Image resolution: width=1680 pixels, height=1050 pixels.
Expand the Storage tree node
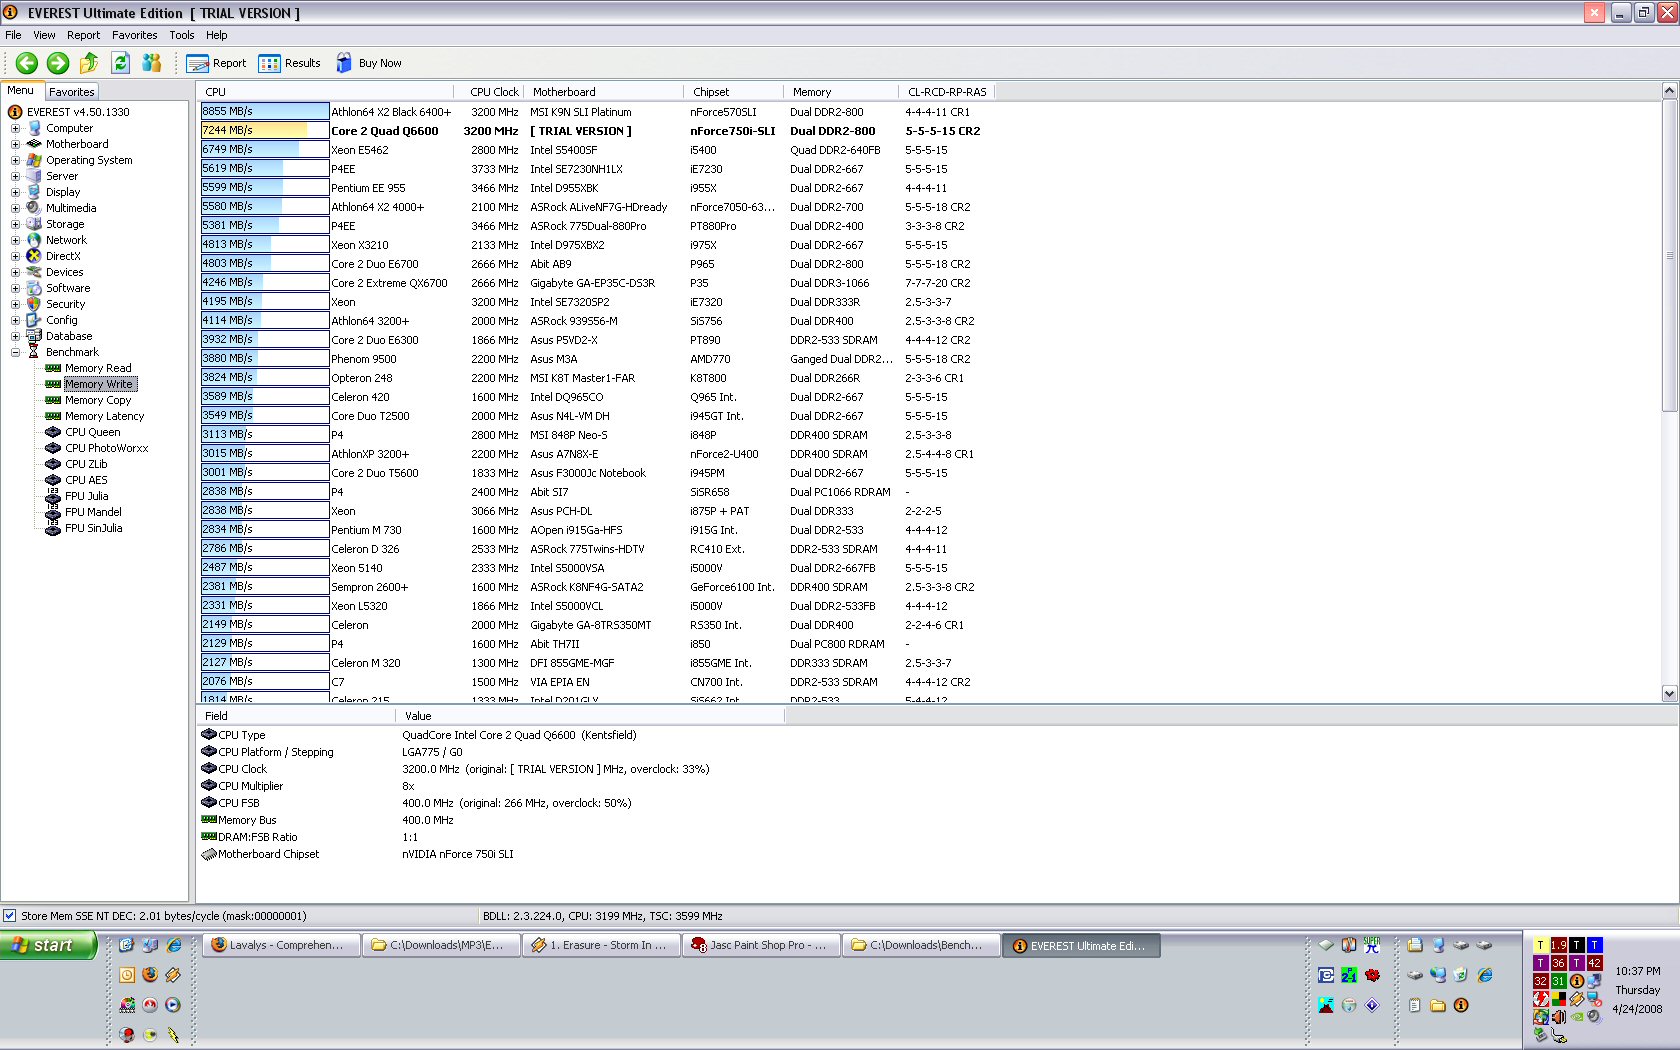[x=15, y=224]
